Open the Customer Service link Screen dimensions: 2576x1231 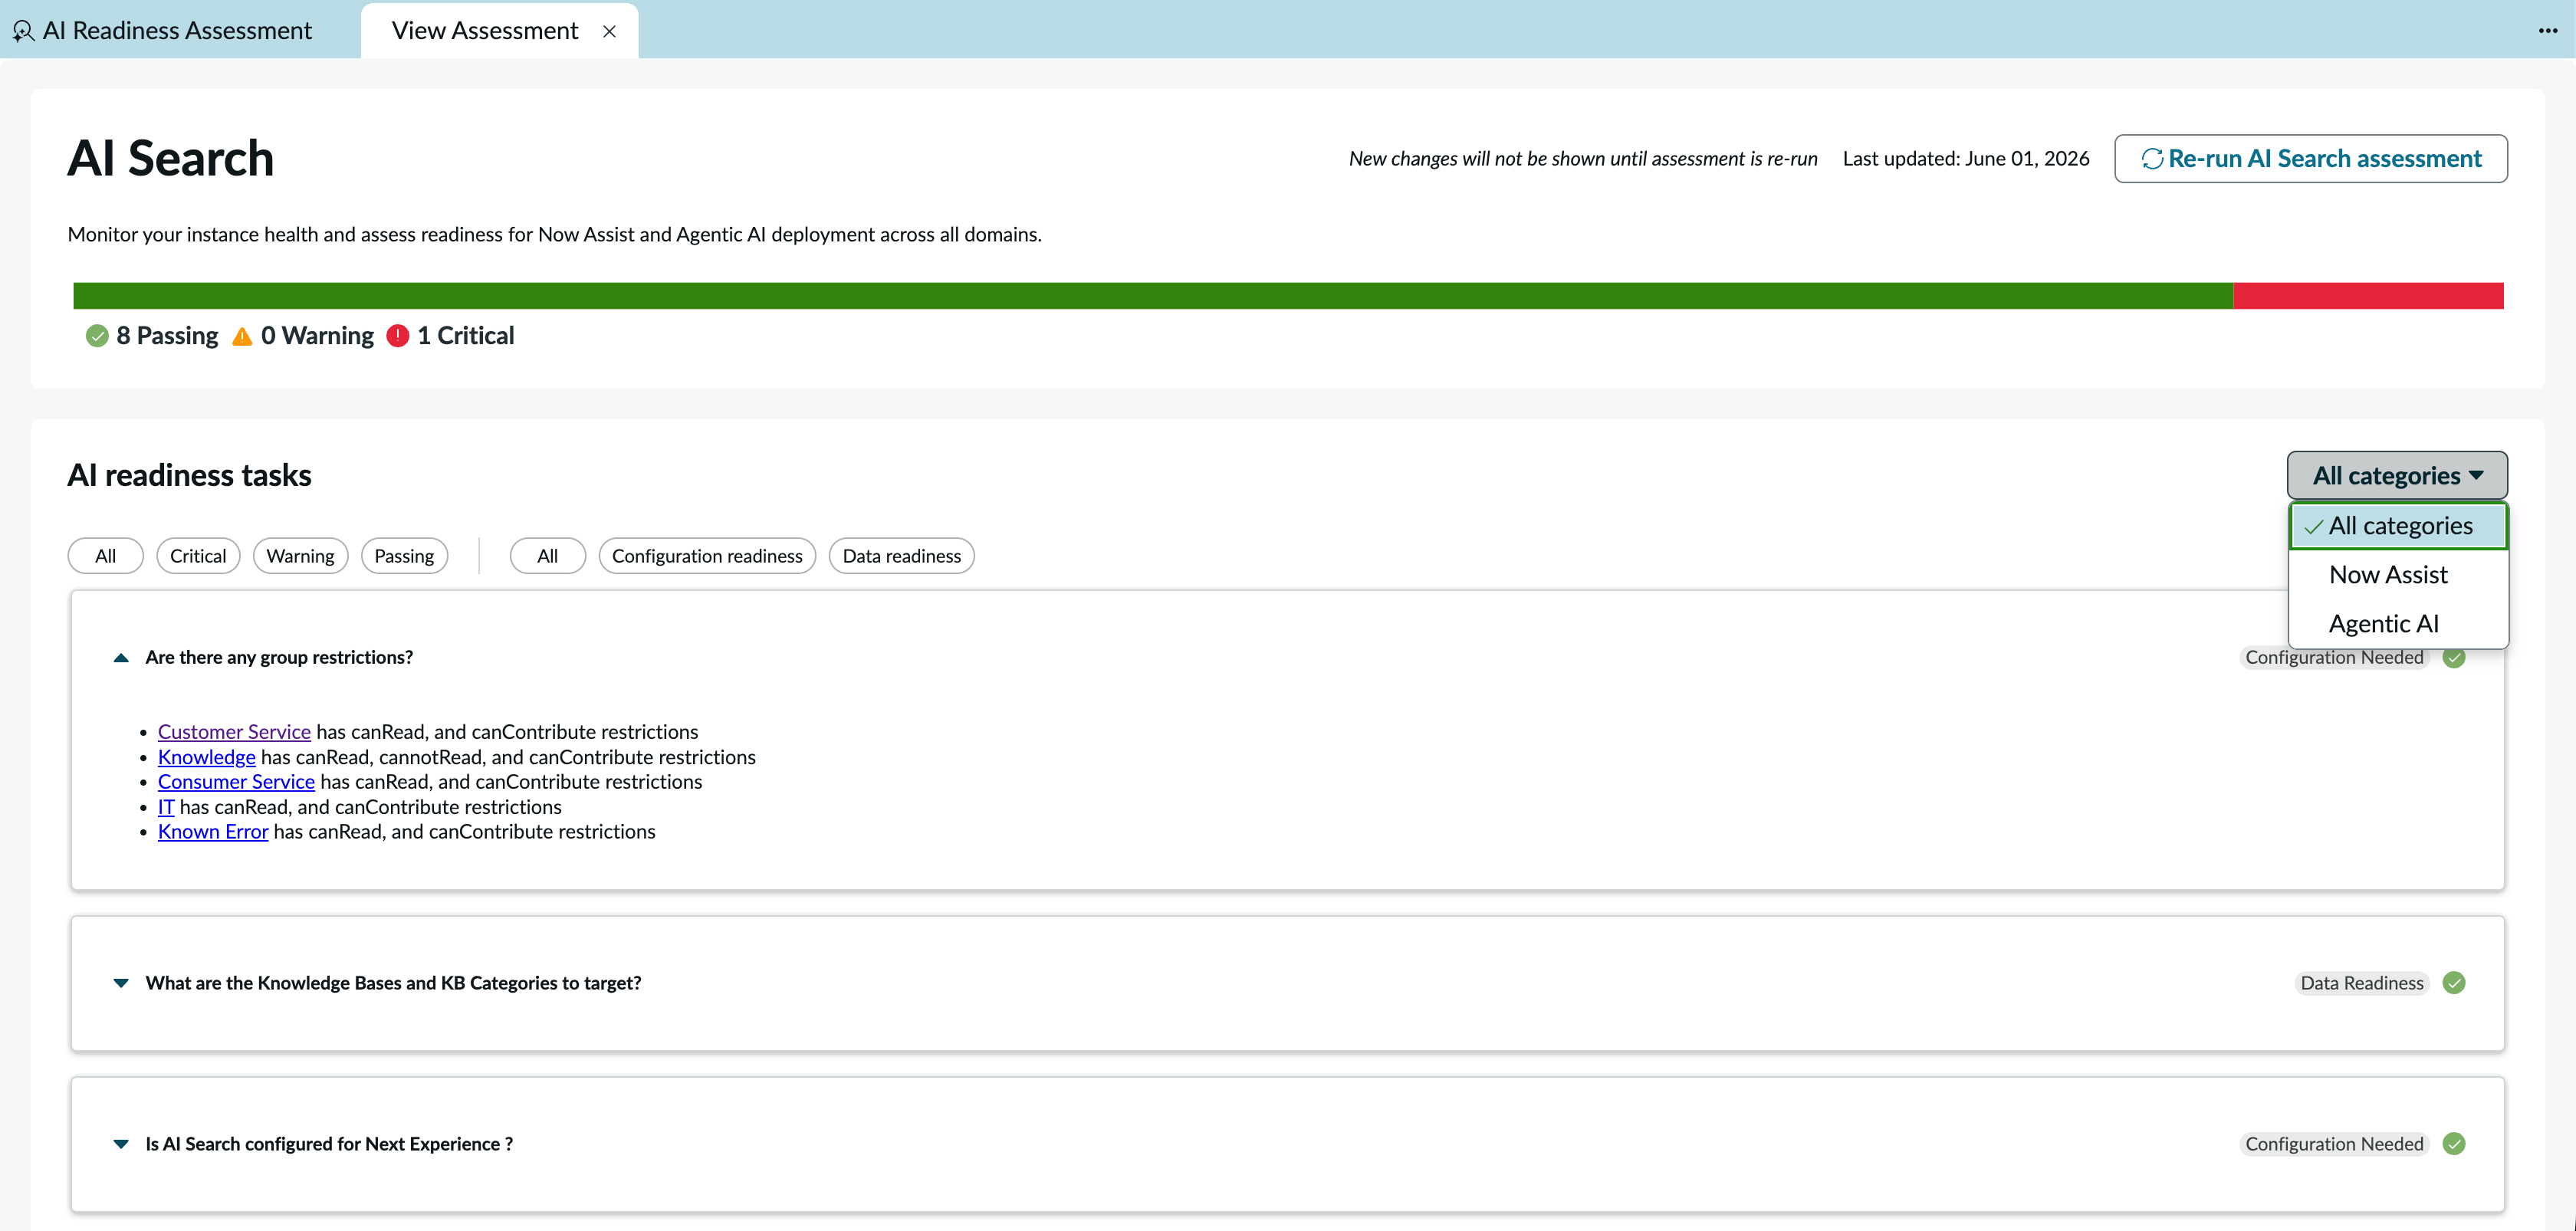pos(234,732)
